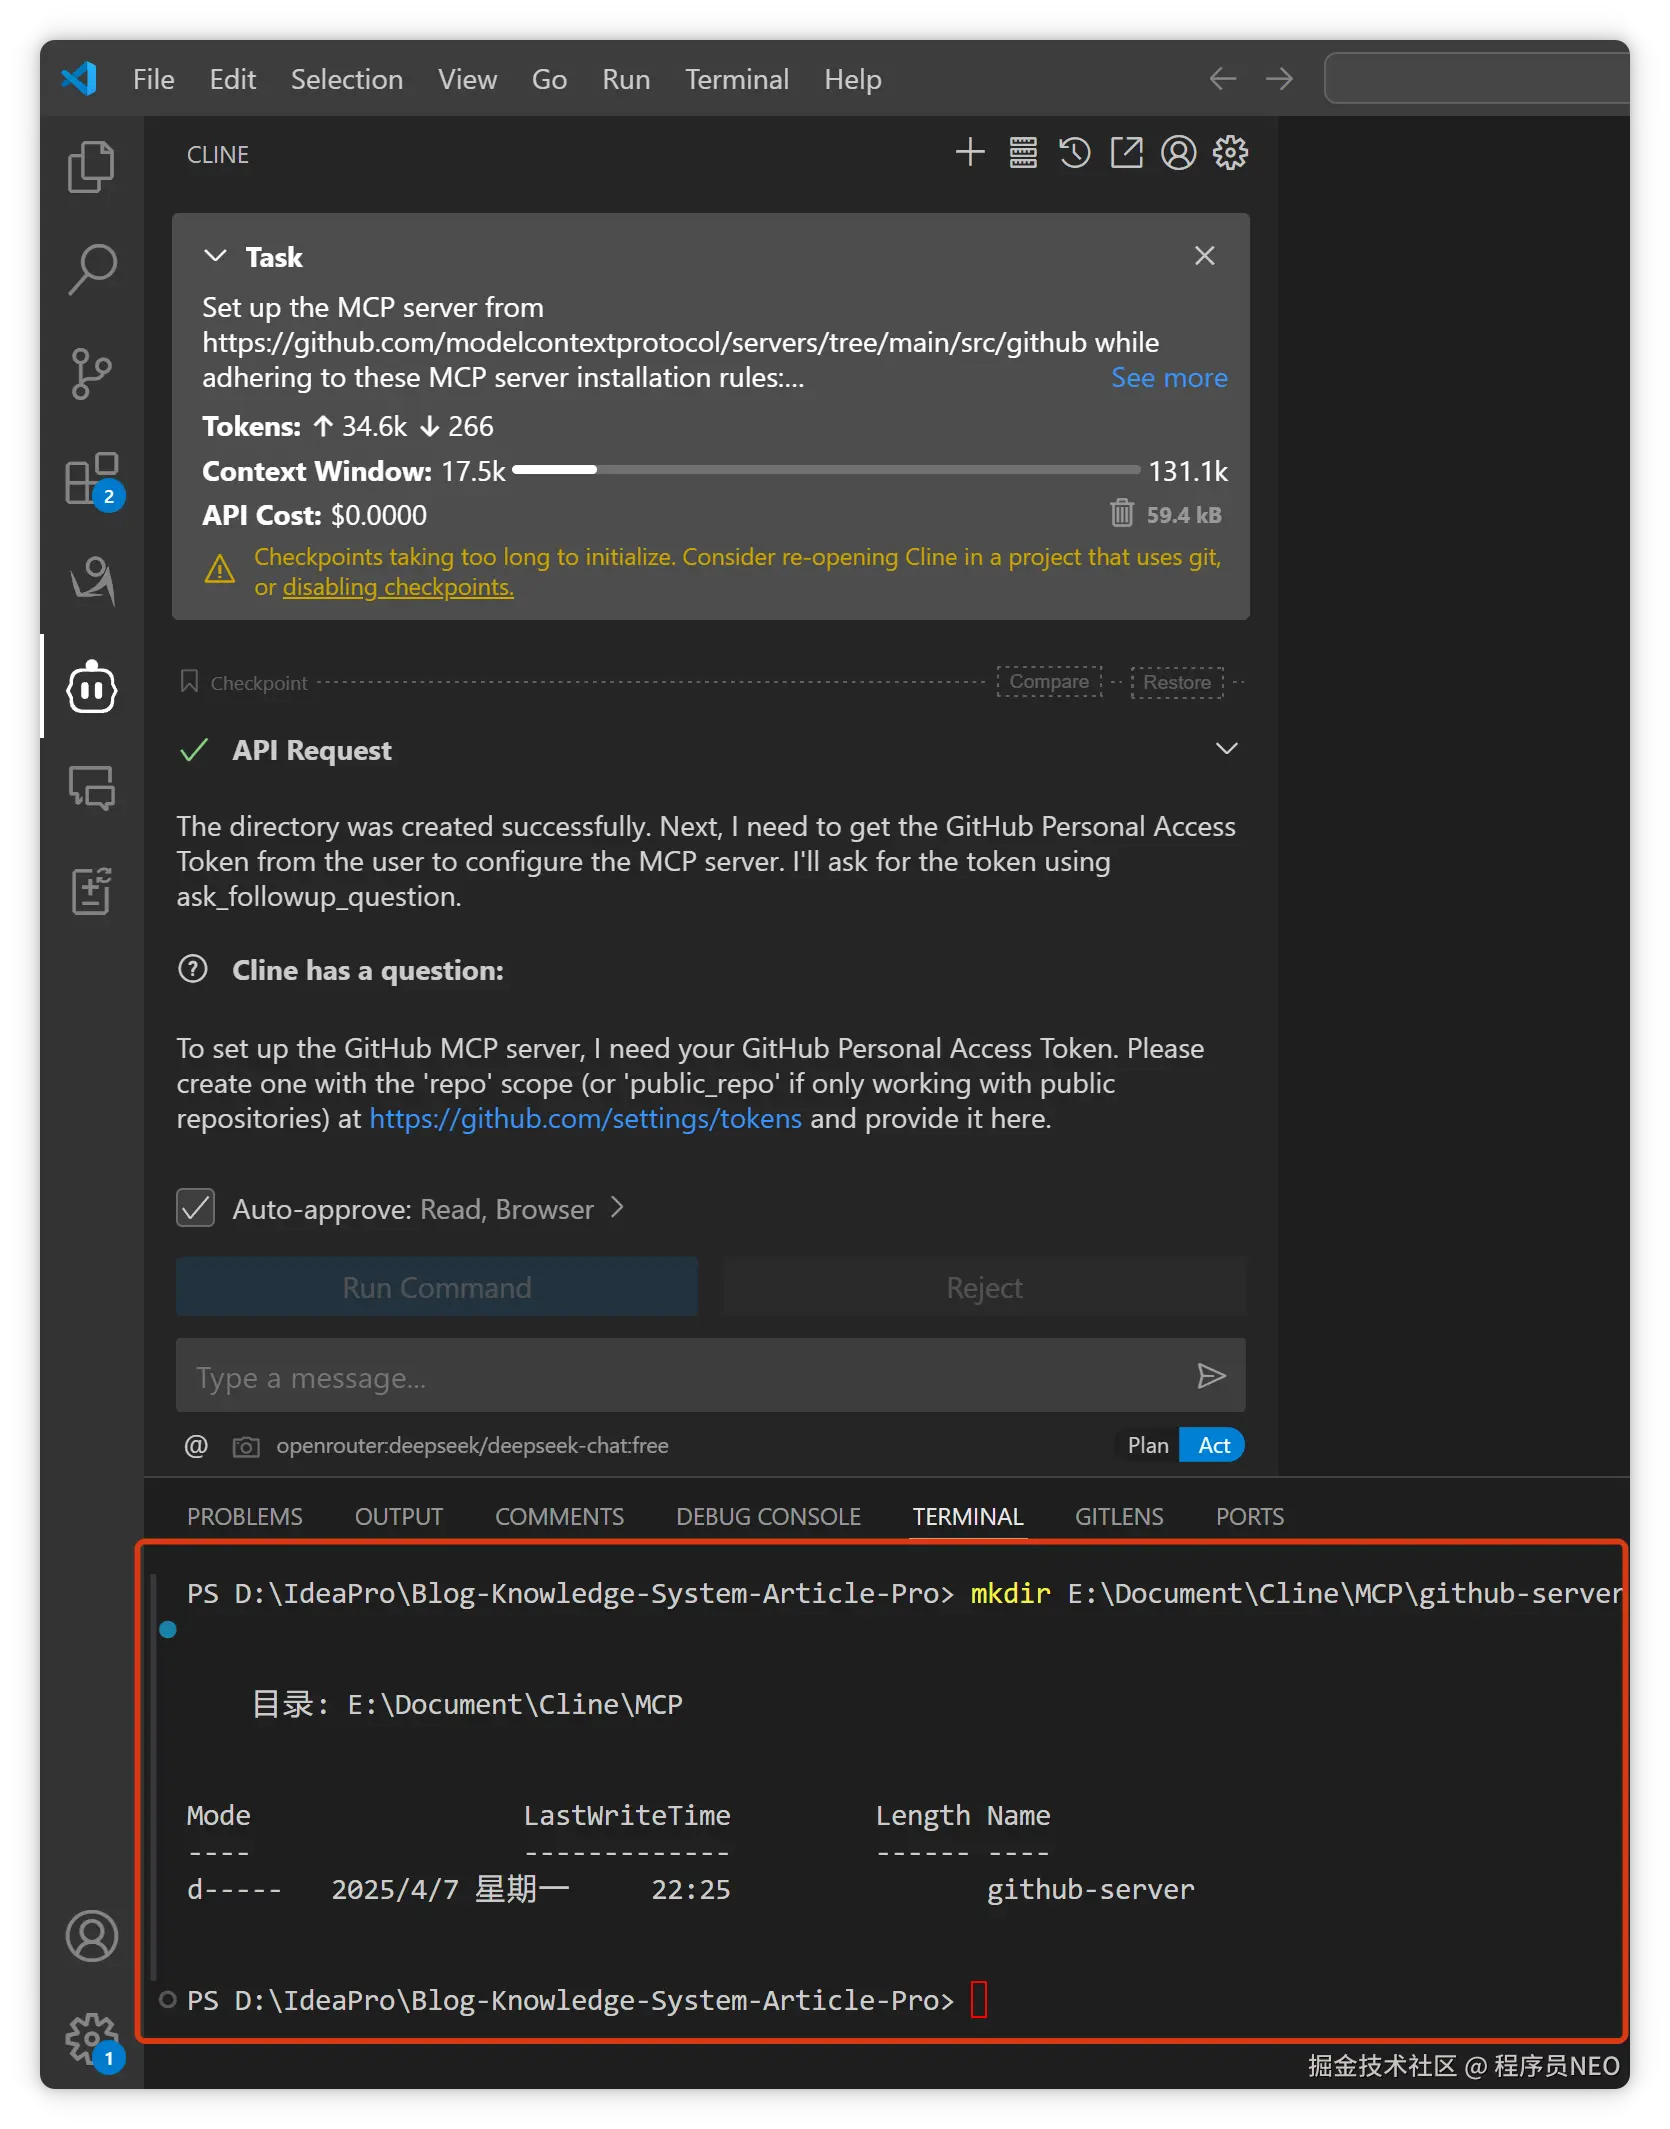Click the VS Code logo icon

80,79
